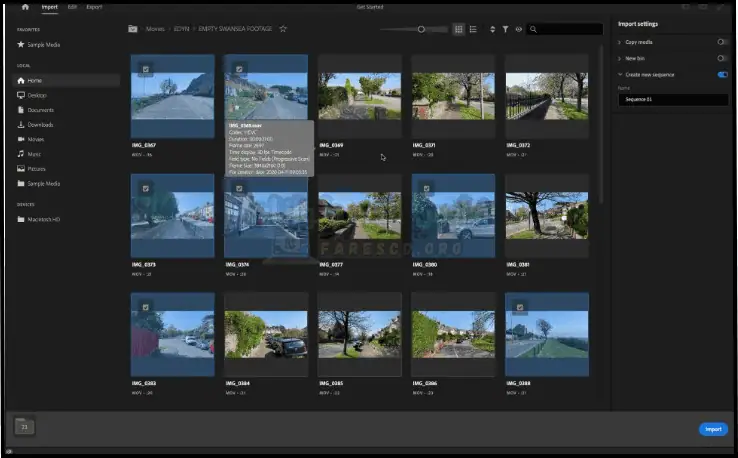
Task: Switch to the Edit tab
Action: click(x=71, y=7)
